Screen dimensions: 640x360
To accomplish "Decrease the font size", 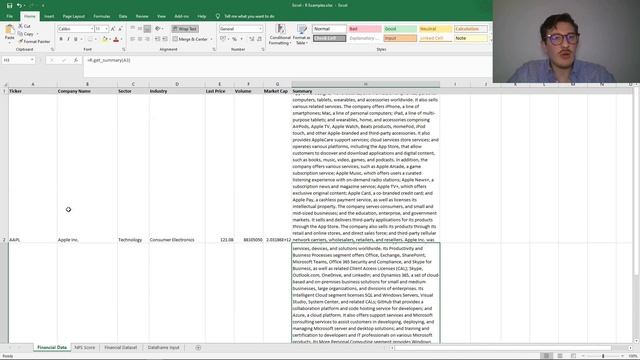I will pyautogui.click(x=120, y=29).
